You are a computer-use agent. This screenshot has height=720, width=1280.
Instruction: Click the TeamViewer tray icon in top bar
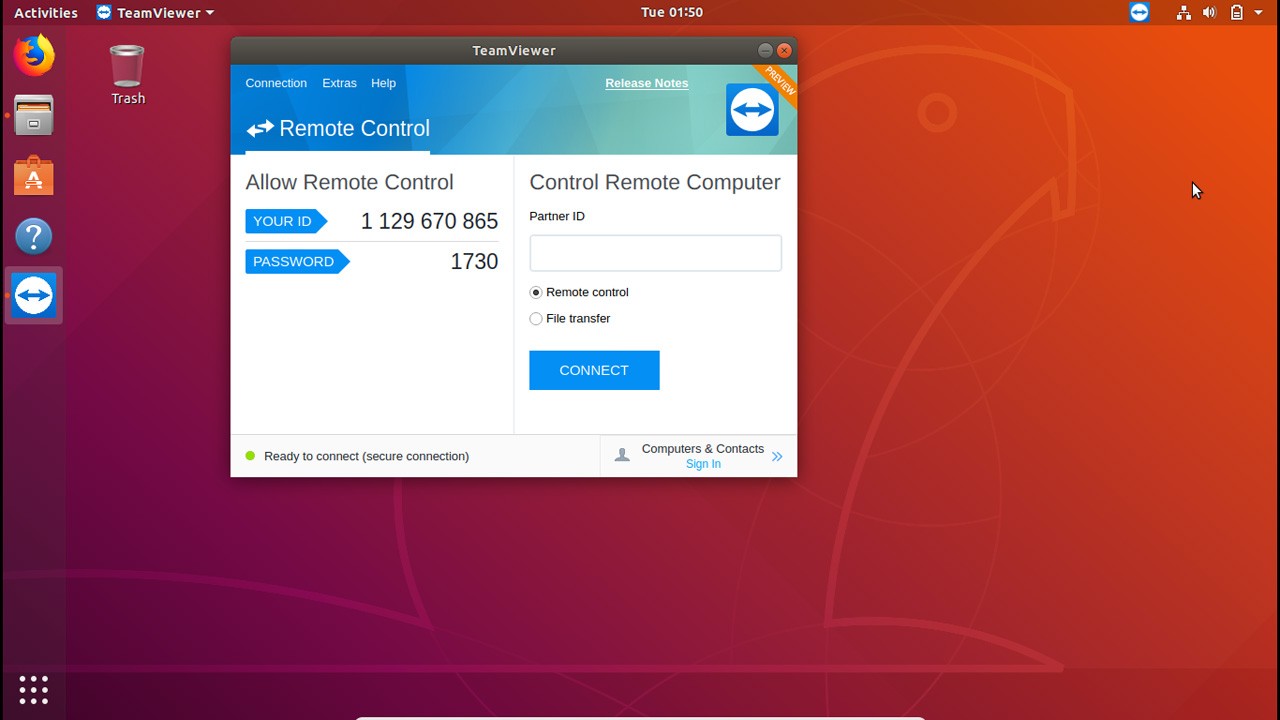click(x=1139, y=12)
